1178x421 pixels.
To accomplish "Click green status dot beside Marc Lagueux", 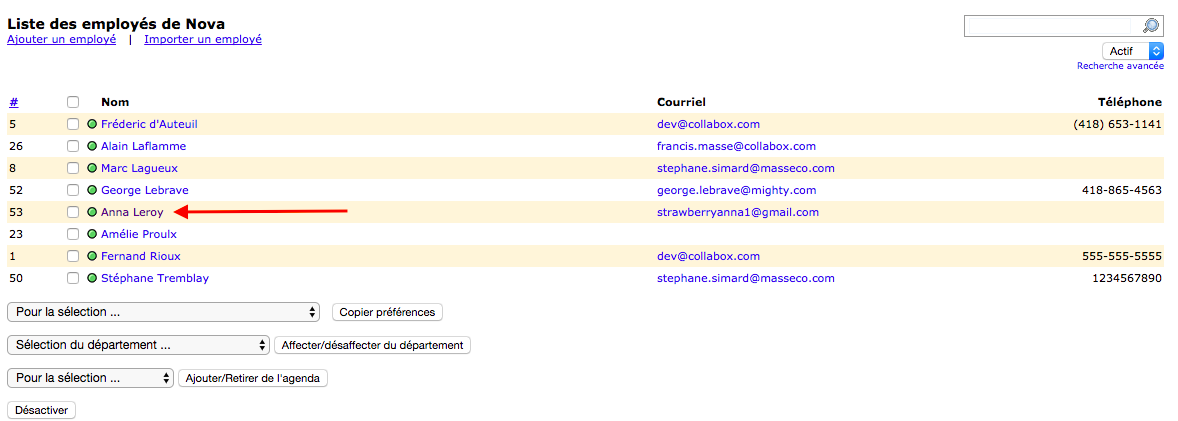I will pos(92,168).
